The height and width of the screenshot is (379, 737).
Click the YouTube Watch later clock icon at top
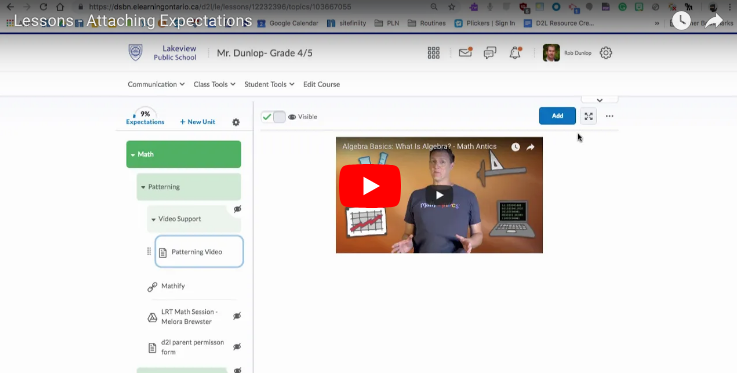[681, 21]
